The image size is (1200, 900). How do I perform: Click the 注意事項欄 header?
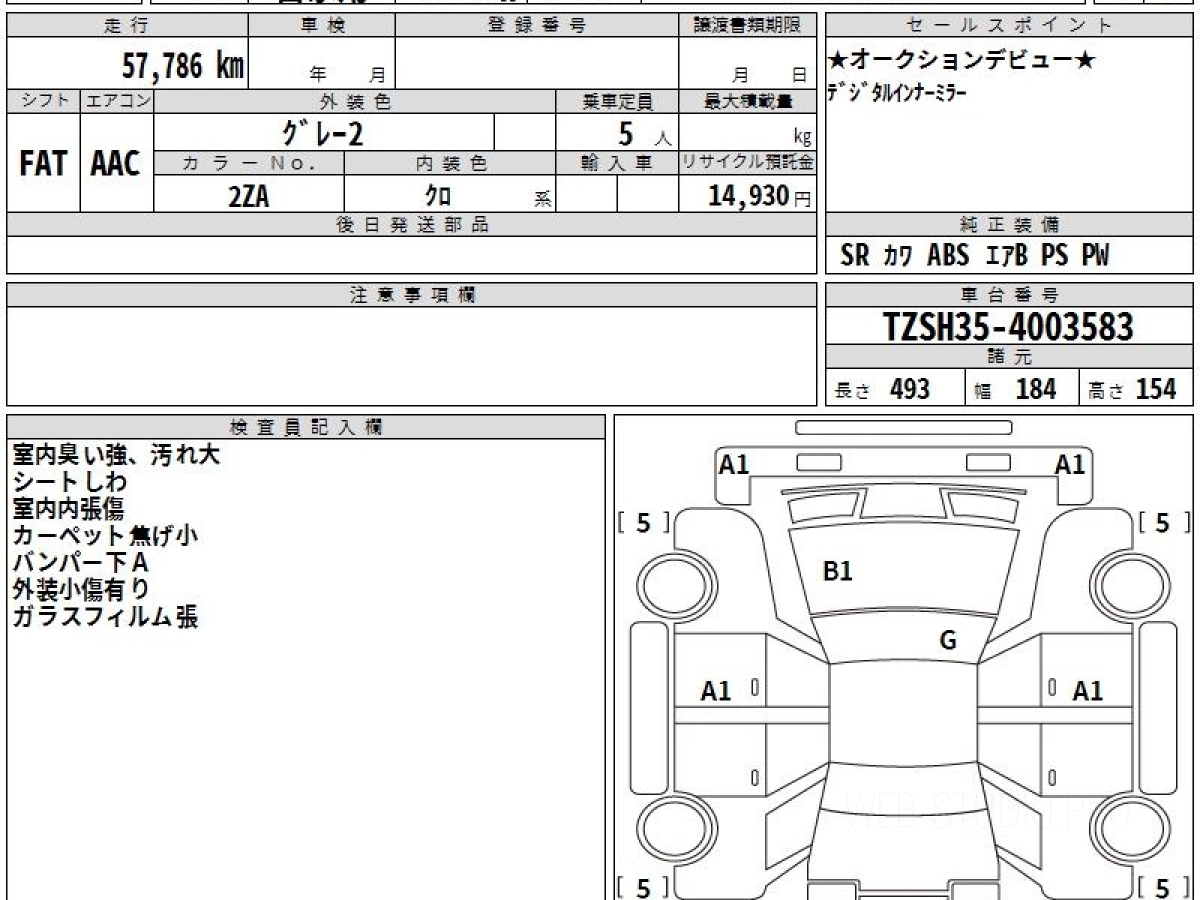pyautogui.click(x=411, y=294)
